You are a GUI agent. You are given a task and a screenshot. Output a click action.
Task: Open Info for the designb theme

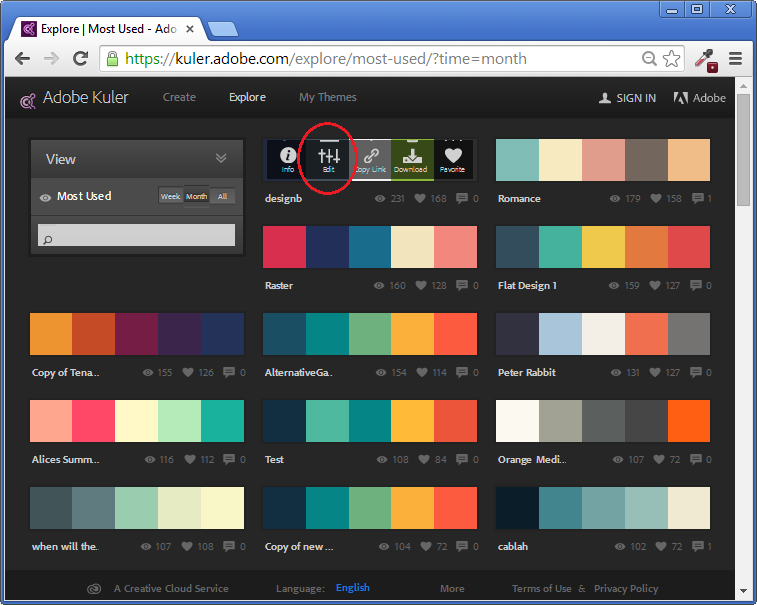[x=288, y=160]
